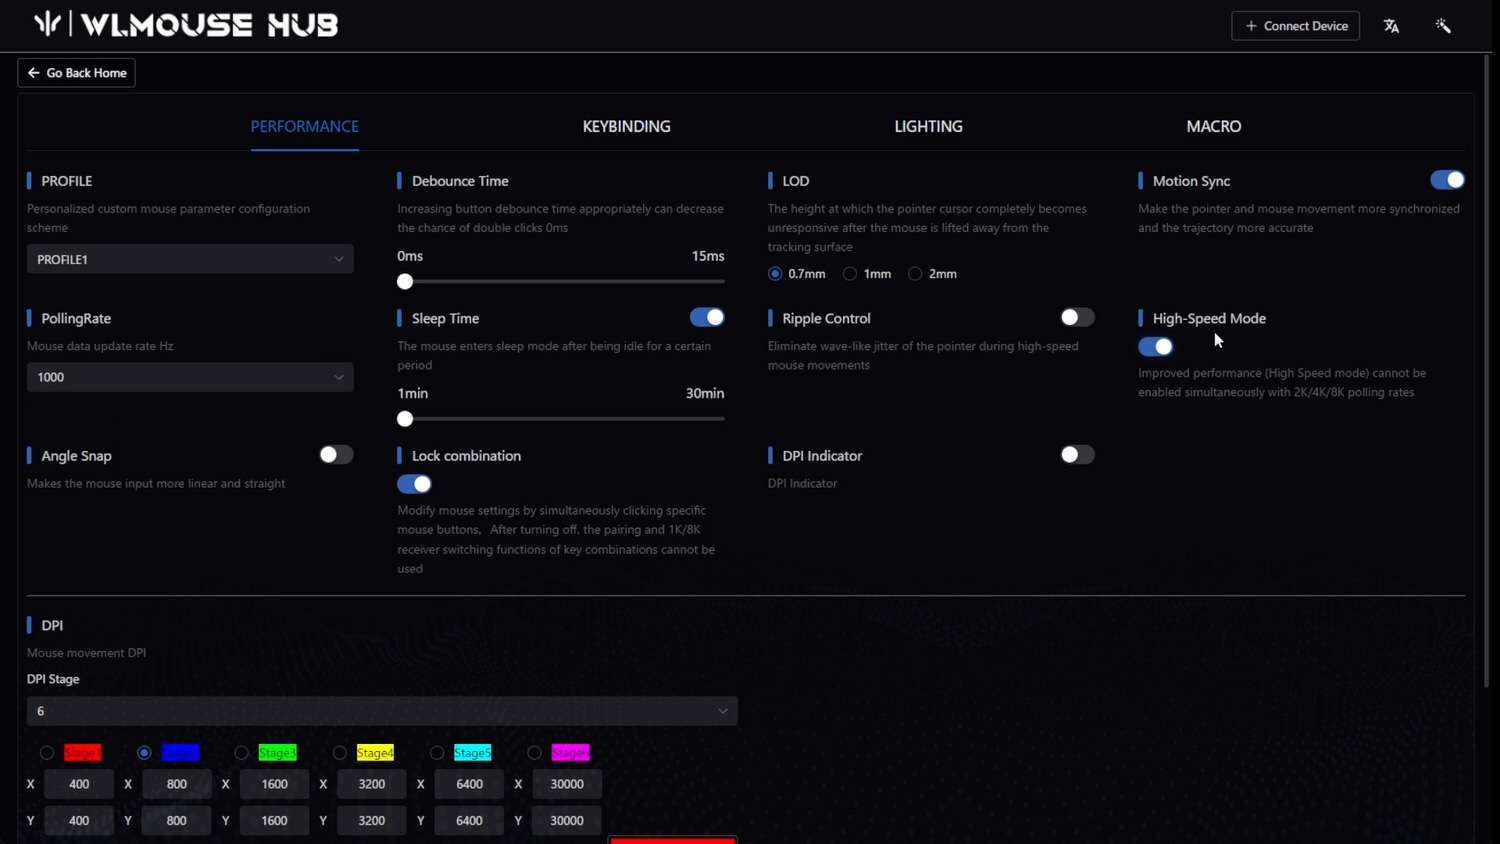Select 1mm LOD height
This screenshot has width=1500, height=844.
pos(850,273)
